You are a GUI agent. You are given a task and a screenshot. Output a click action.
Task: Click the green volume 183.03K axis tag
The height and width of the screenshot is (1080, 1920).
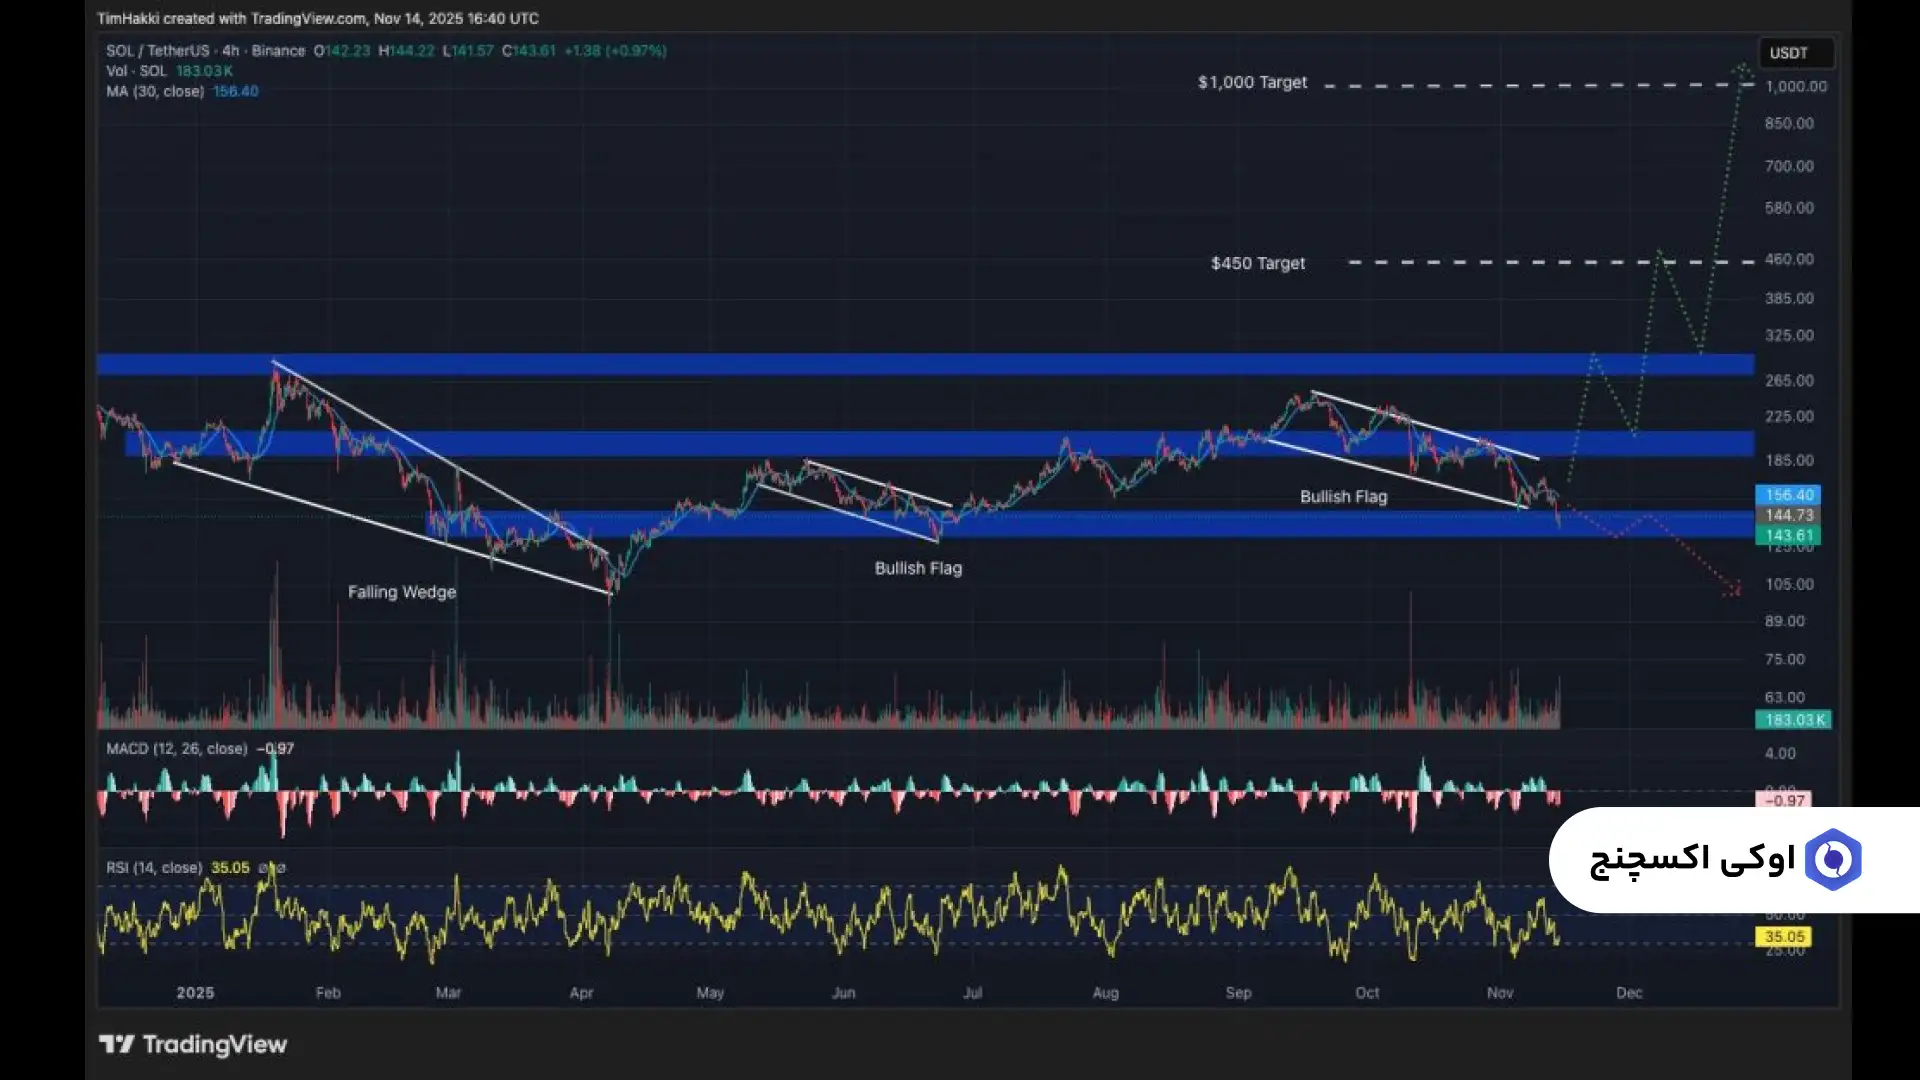[1794, 720]
